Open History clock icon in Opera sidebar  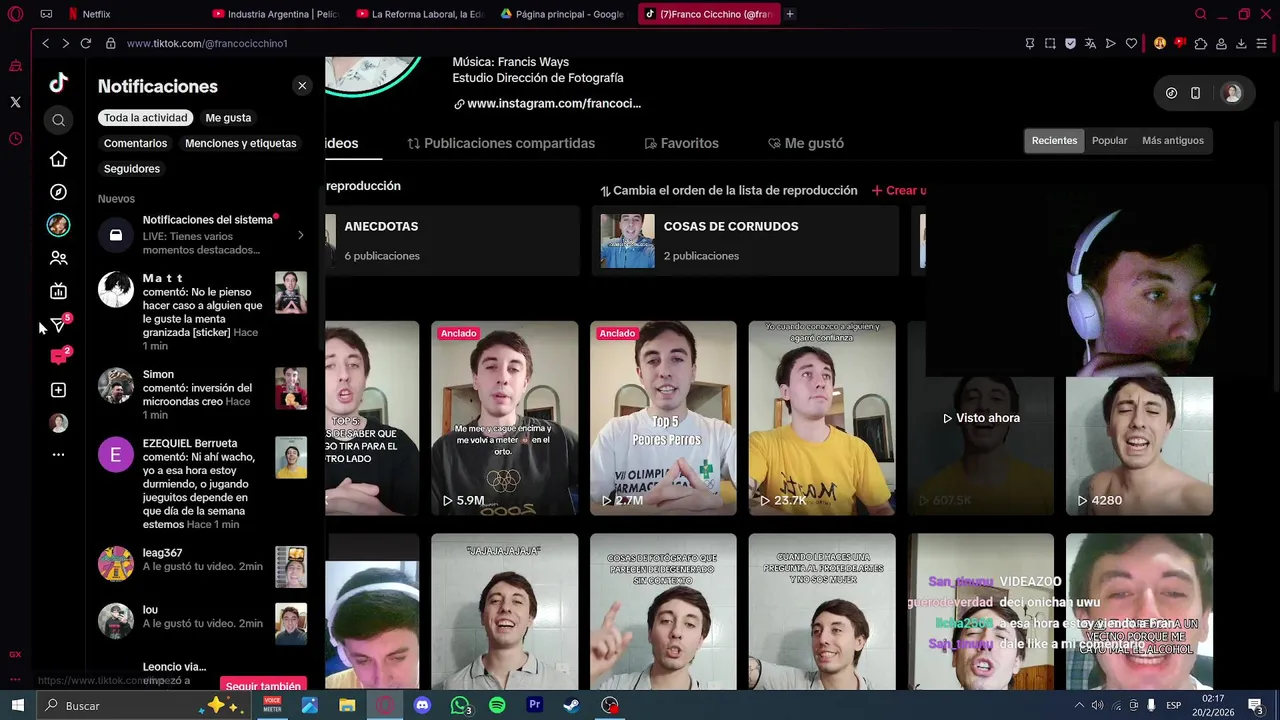tap(15, 139)
